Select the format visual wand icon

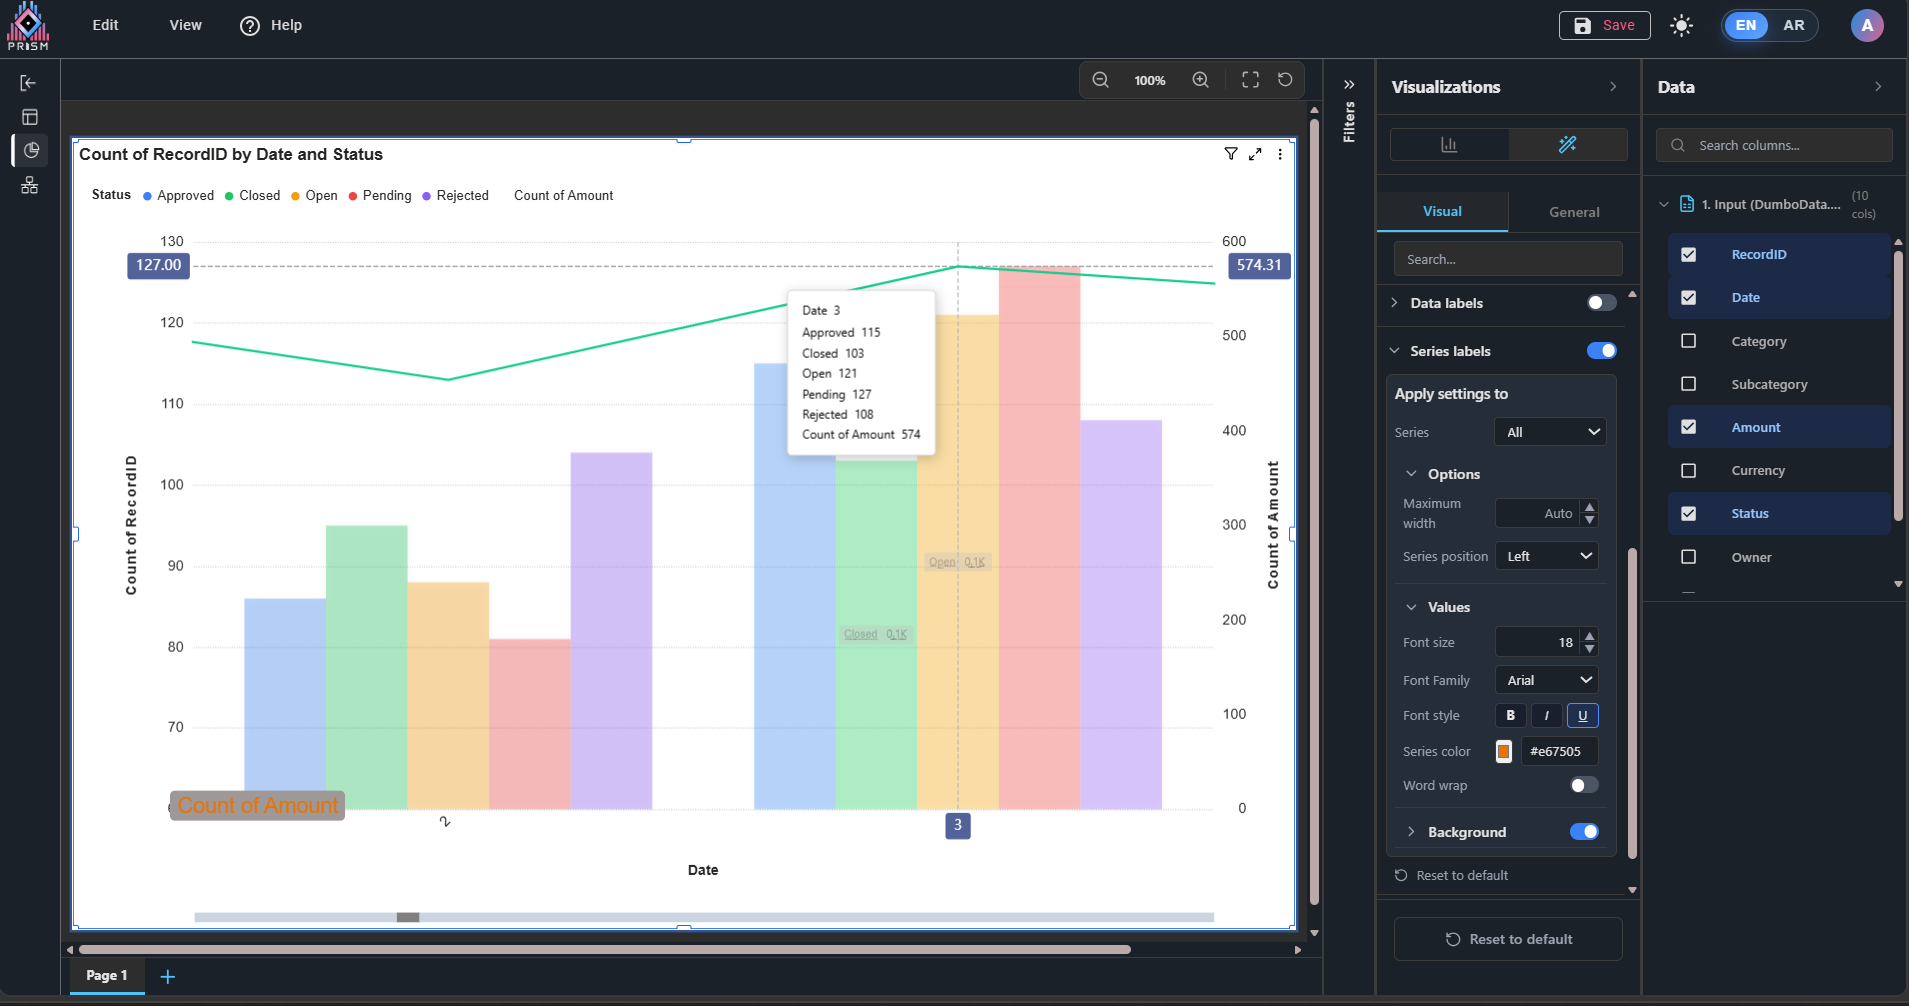tap(1567, 145)
